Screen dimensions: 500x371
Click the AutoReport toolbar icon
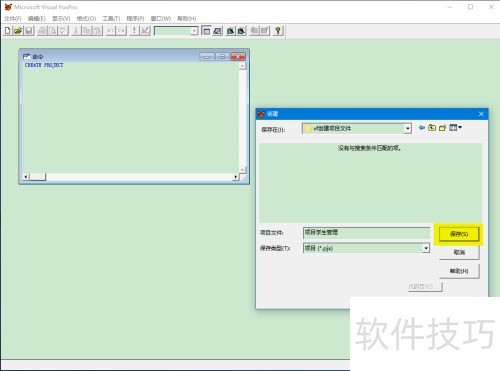265,31
